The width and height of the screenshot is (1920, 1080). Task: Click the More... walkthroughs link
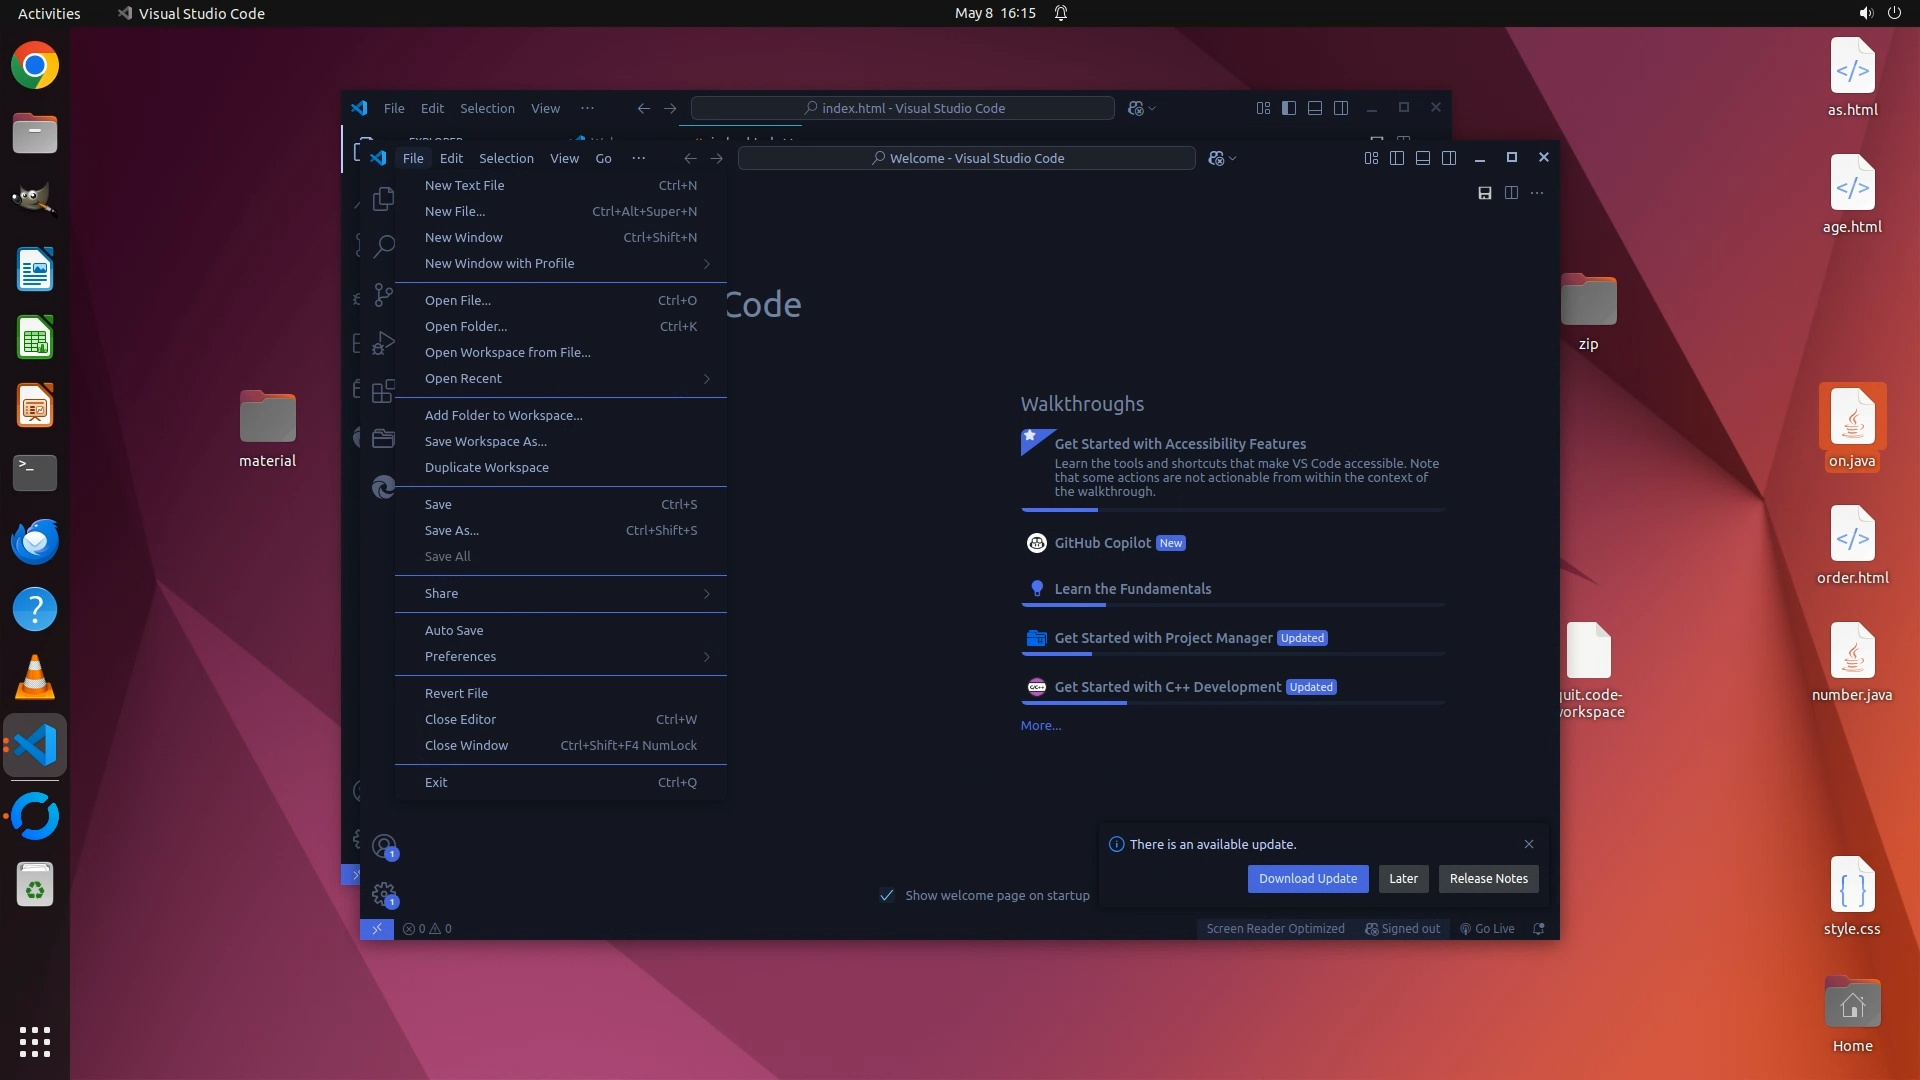1040,726
